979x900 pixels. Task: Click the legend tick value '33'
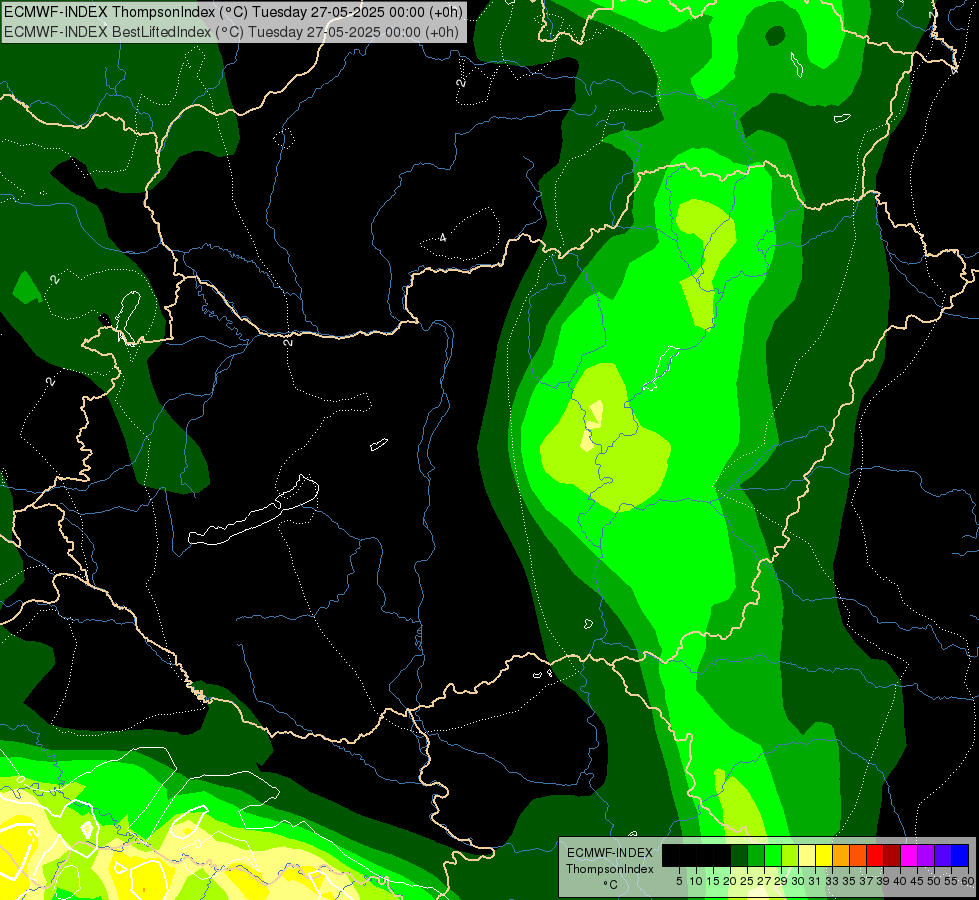[832, 881]
